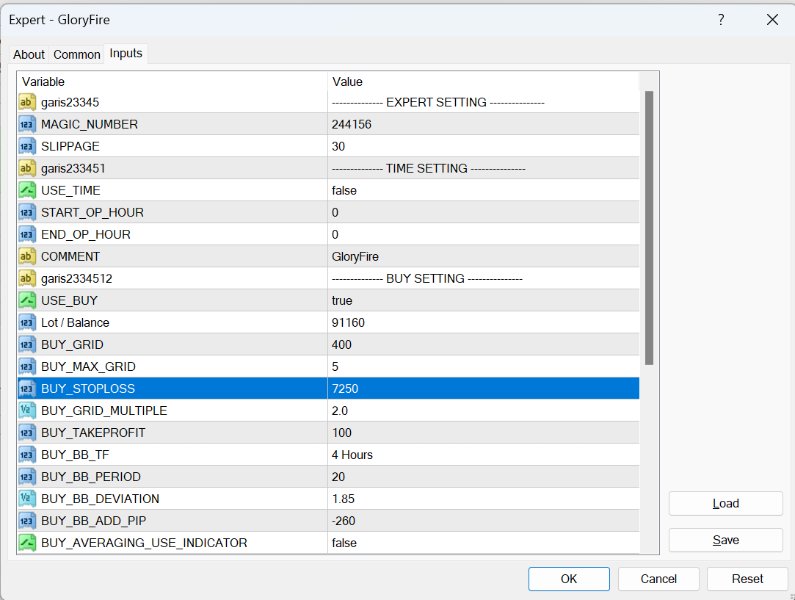Click the integer icon next to MAGIC_NUMBER
The image size is (795, 600).
(28, 124)
